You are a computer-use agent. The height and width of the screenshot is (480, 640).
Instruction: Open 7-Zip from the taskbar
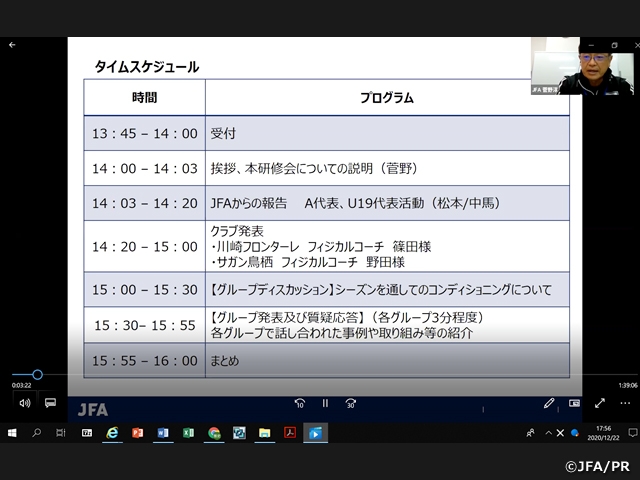[x=87, y=433]
